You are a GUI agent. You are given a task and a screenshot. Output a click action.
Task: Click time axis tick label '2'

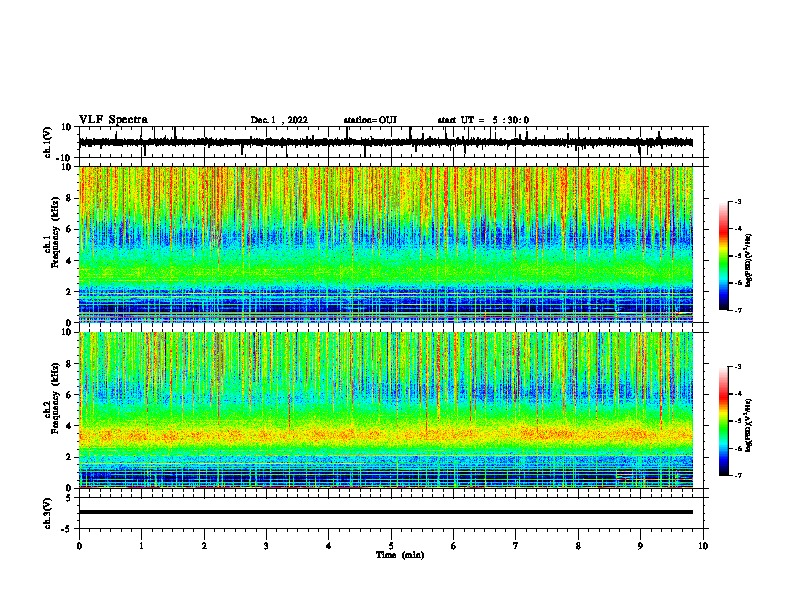click(x=204, y=546)
